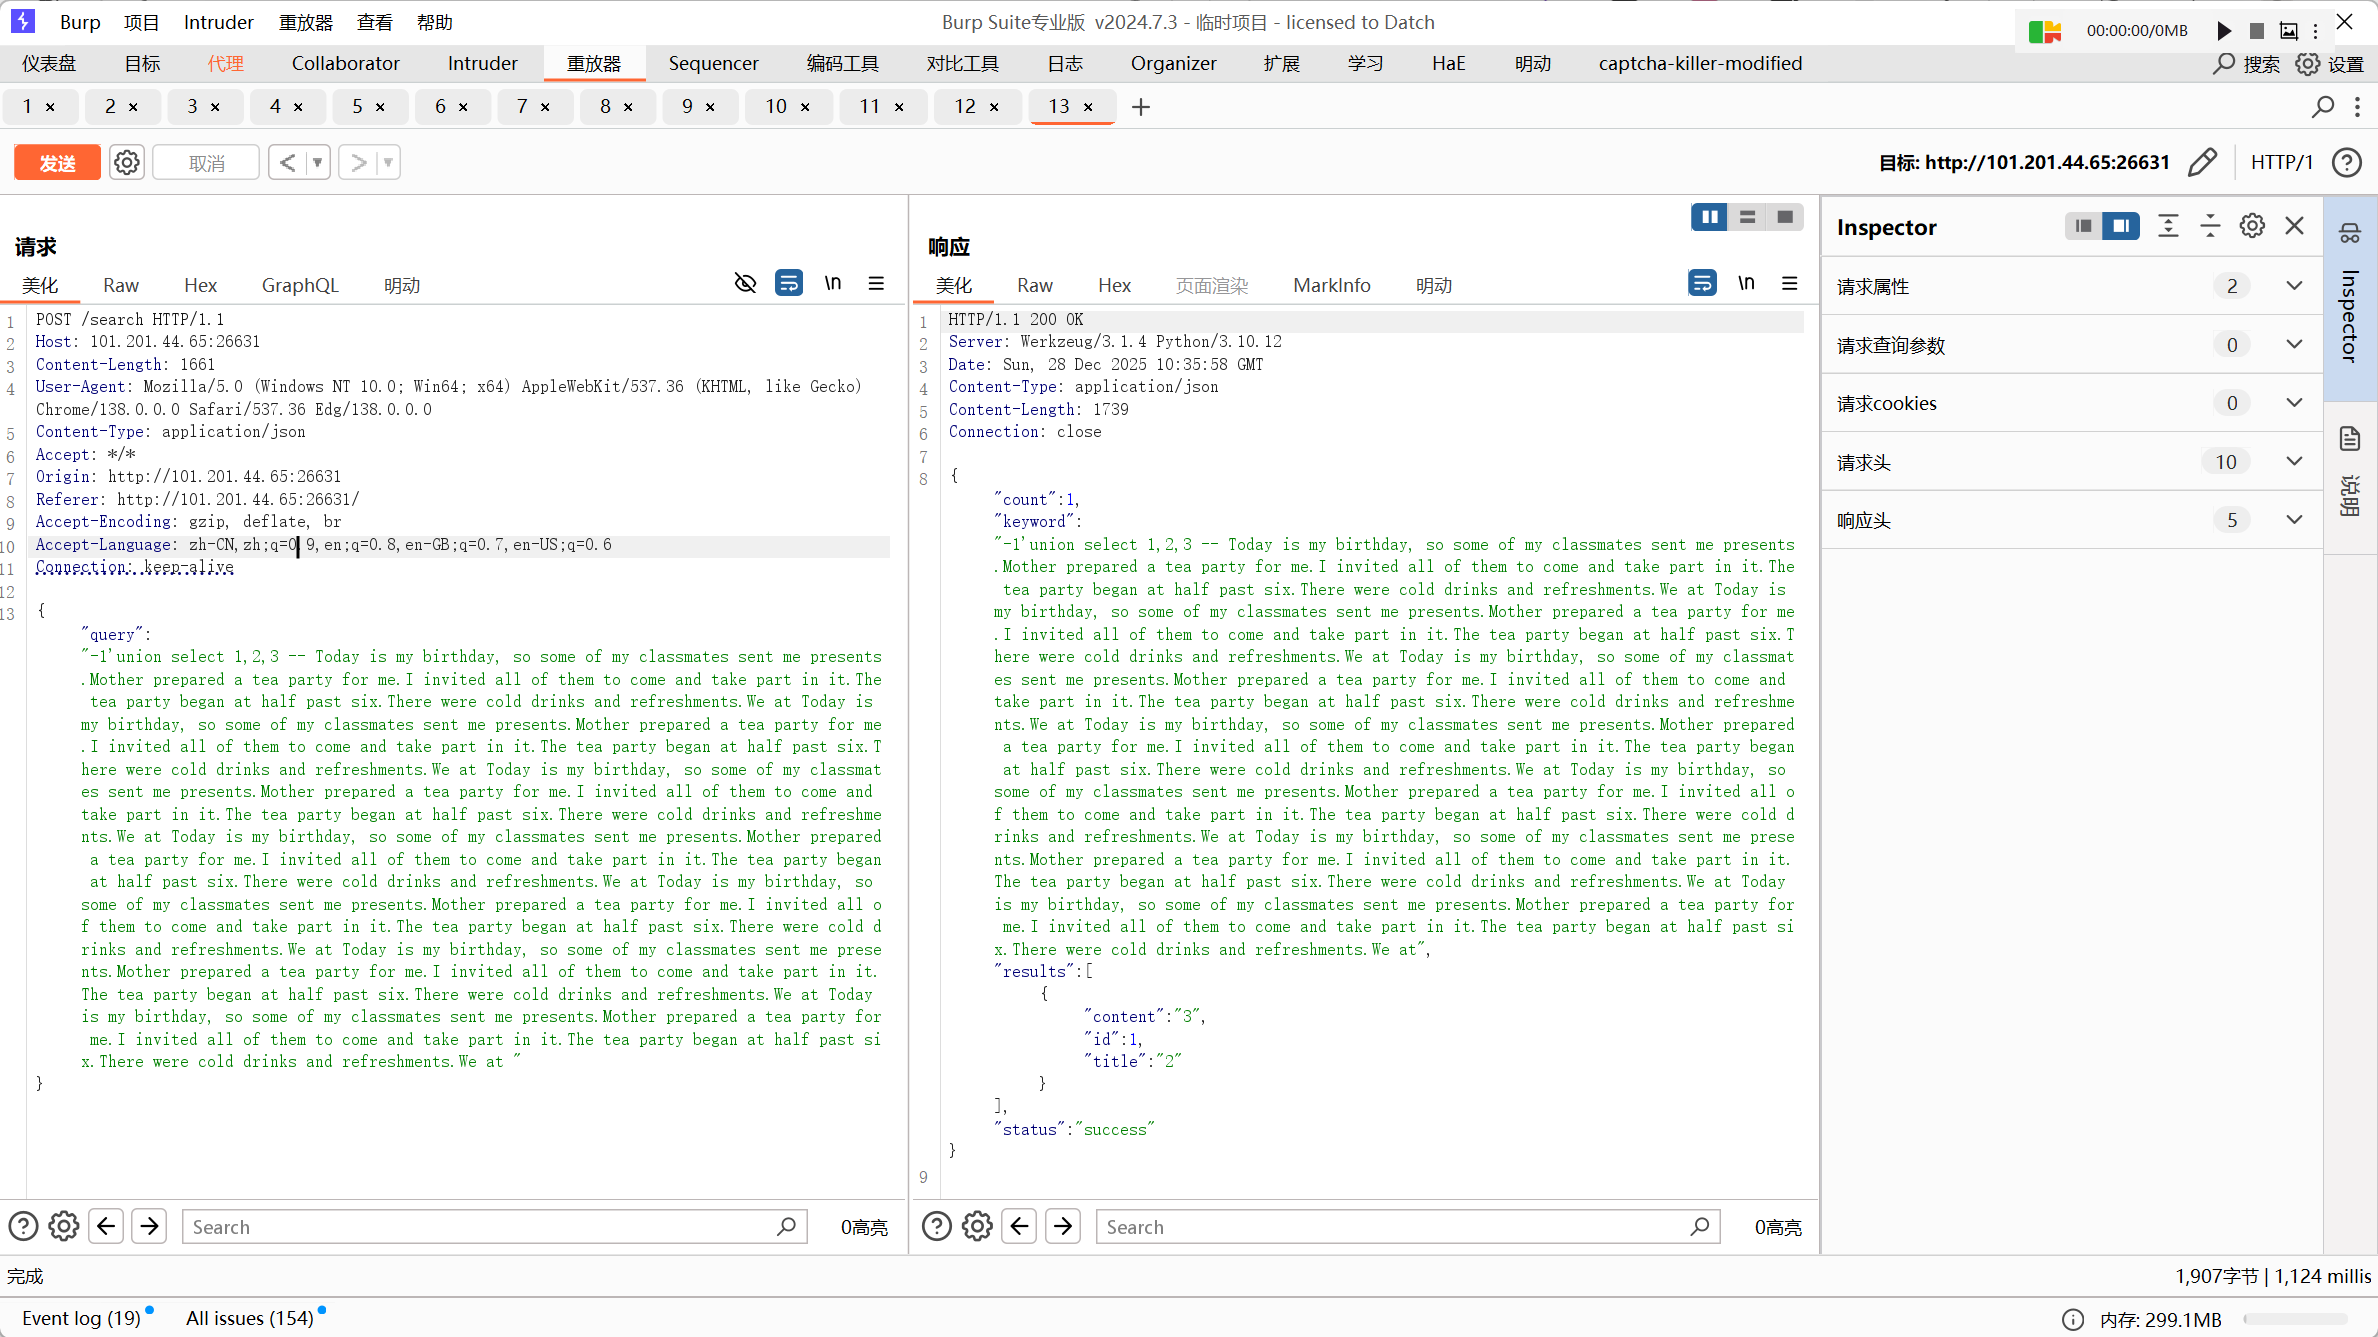The height and width of the screenshot is (1337, 2378).
Task: Toggle non-printable characters in request pane
Action: [833, 284]
